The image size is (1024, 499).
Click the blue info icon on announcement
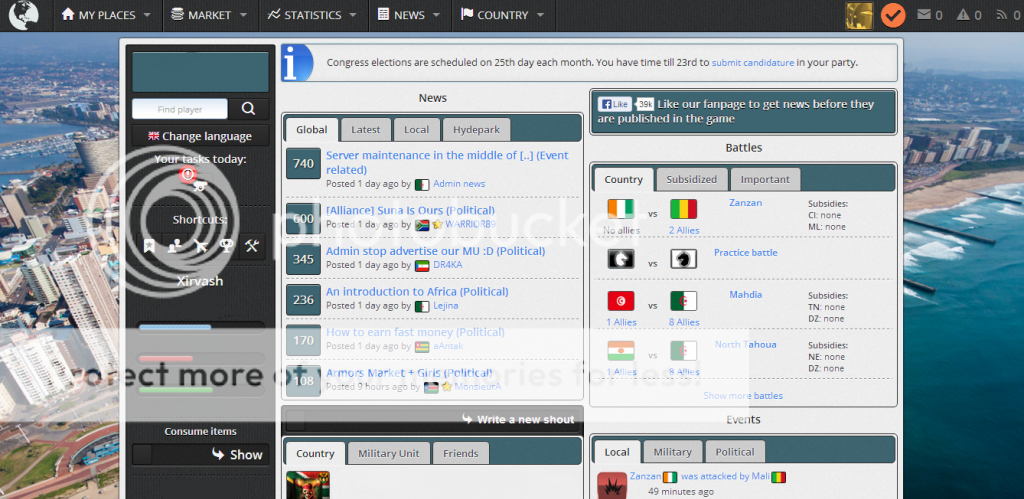[x=297, y=62]
